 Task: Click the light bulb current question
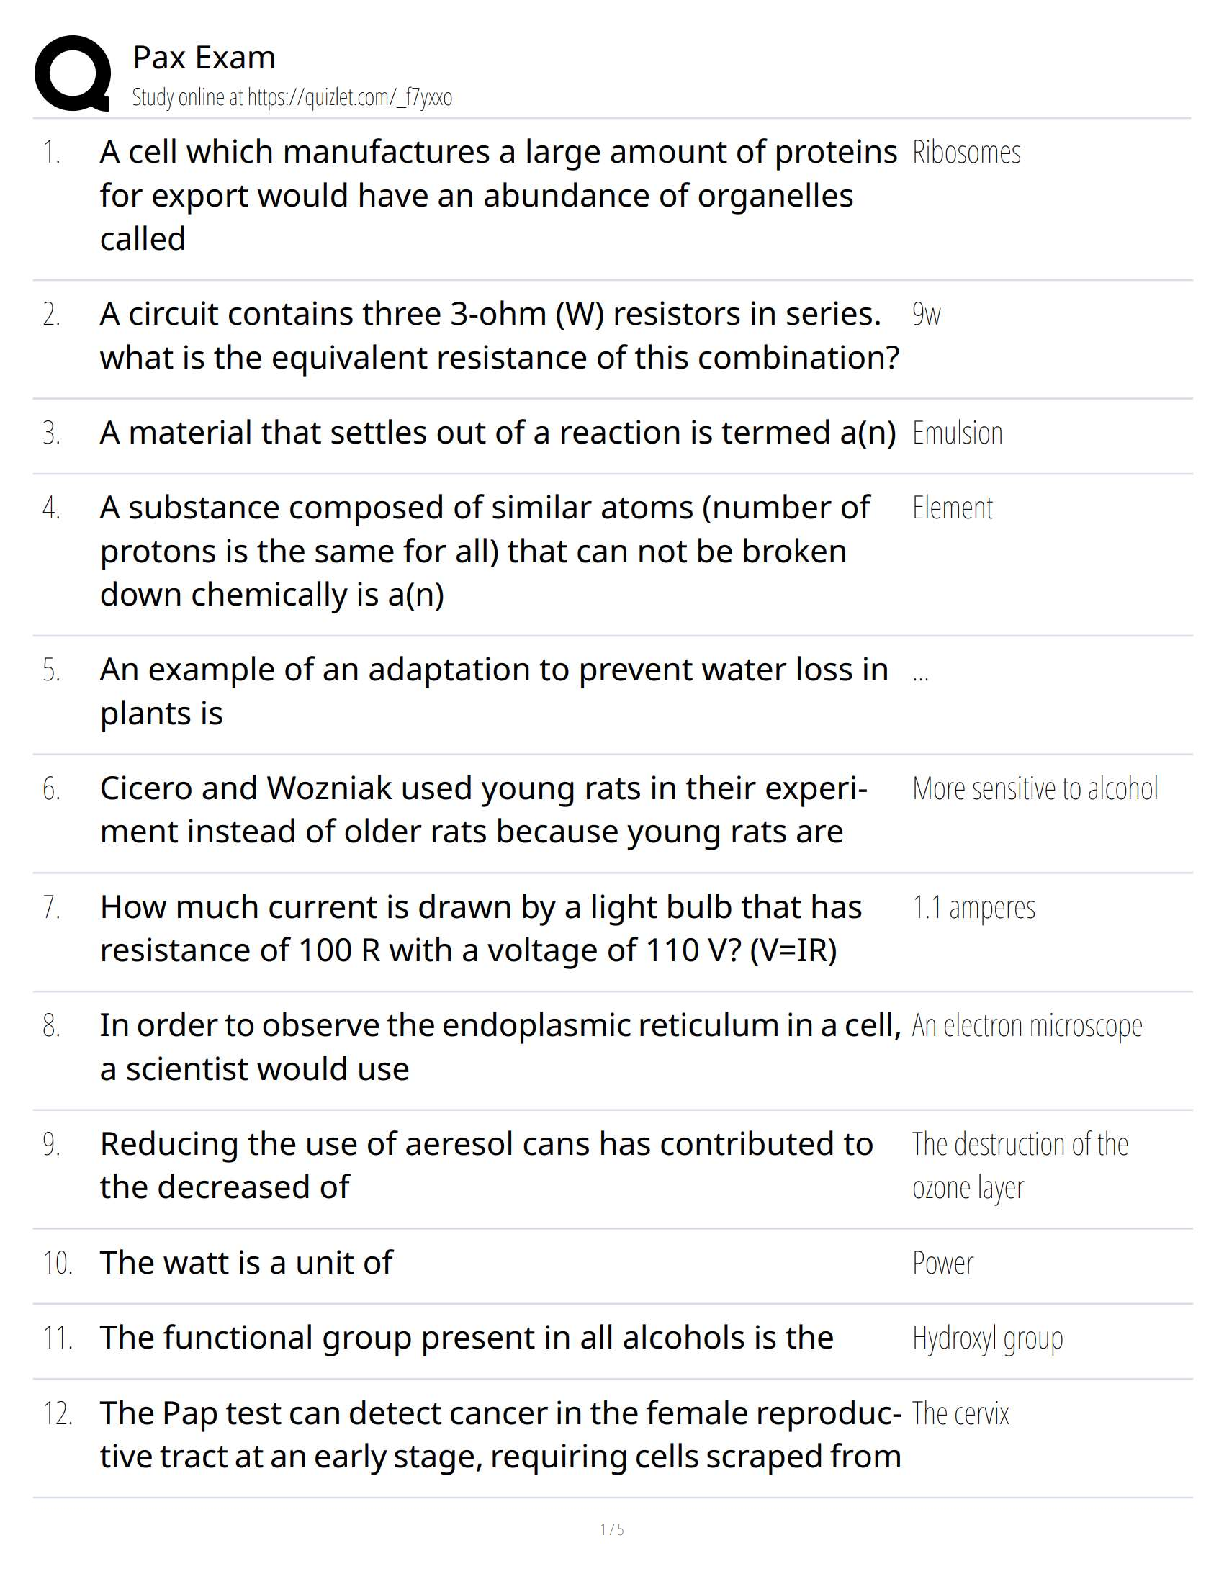[480, 928]
